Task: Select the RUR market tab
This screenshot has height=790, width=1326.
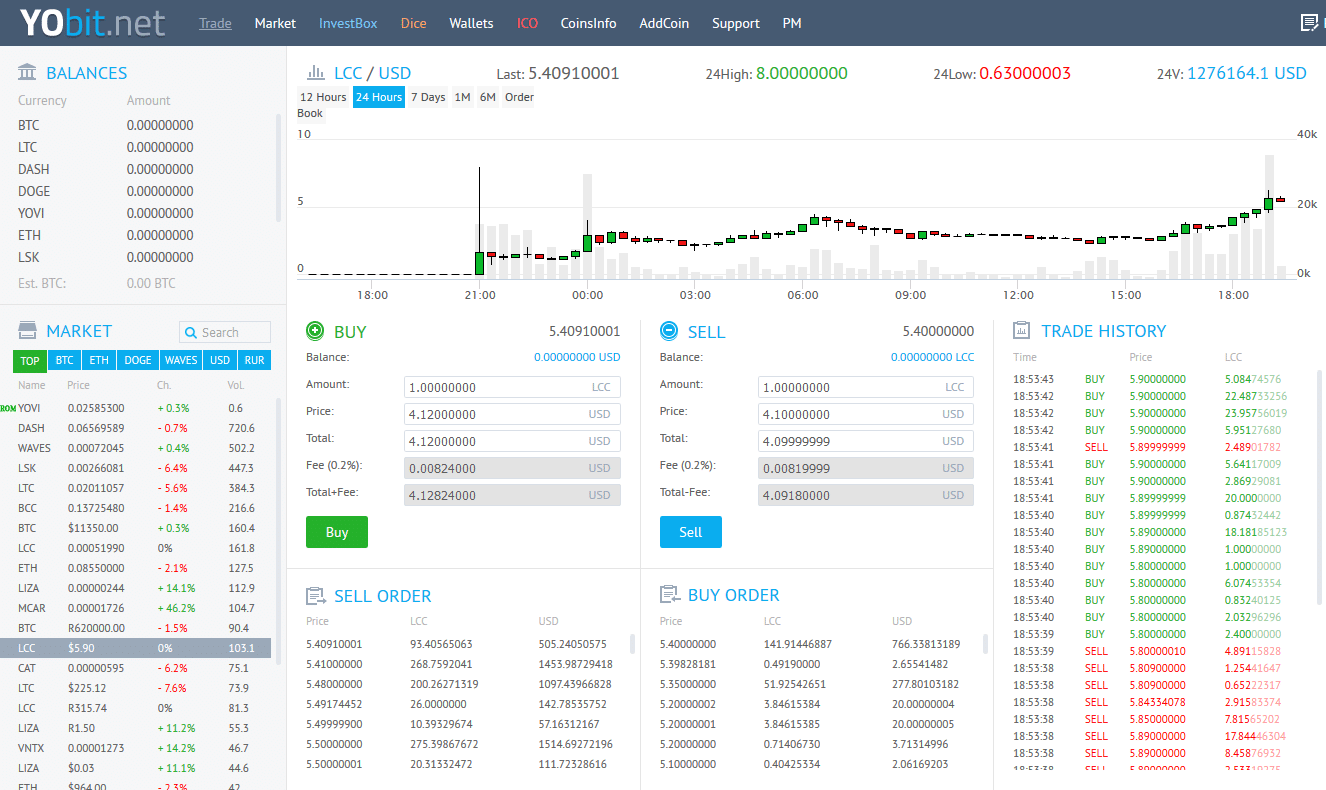Action: point(255,360)
